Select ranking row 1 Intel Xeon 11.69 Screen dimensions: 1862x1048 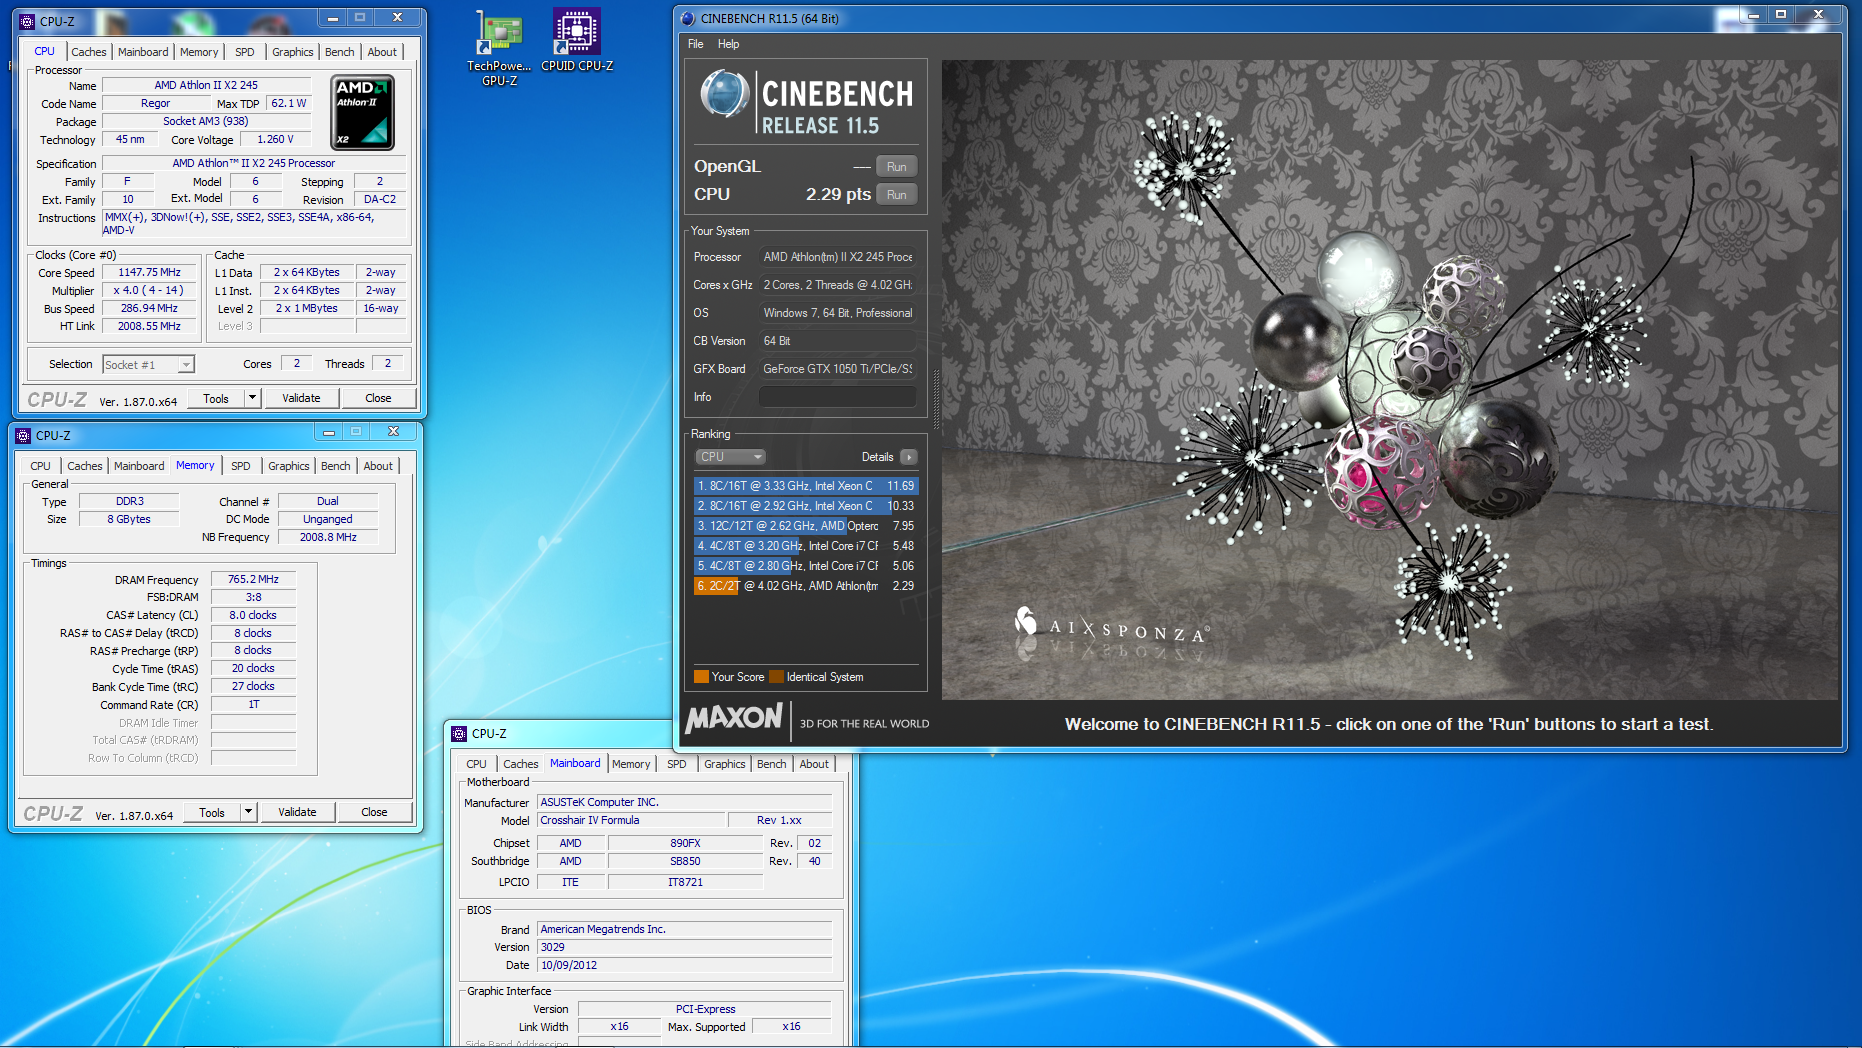pyautogui.click(x=806, y=486)
